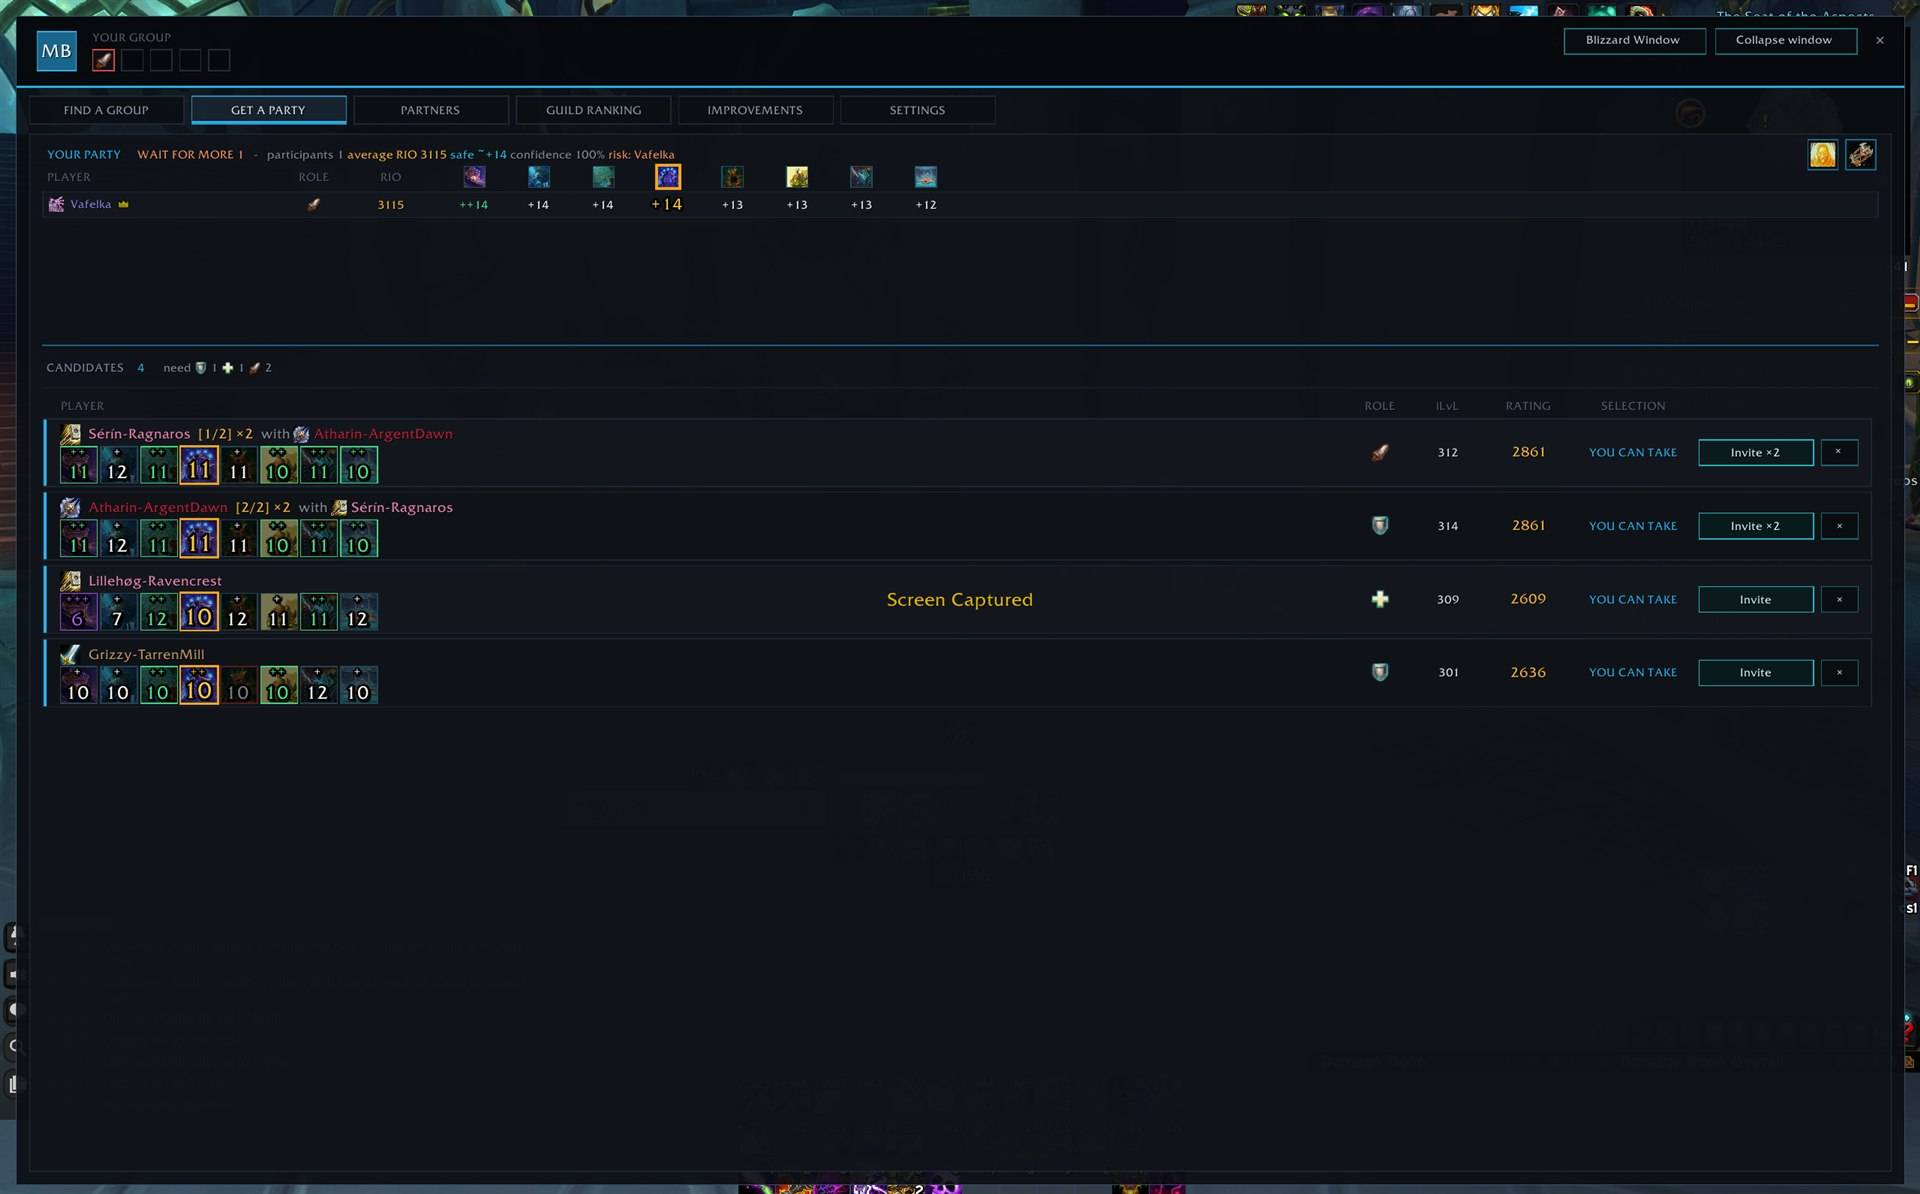This screenshot has height=1194, width=1920.
Task: Invite ×2 from the Sérin-Ragnaros row
Action: [1755, 452]
